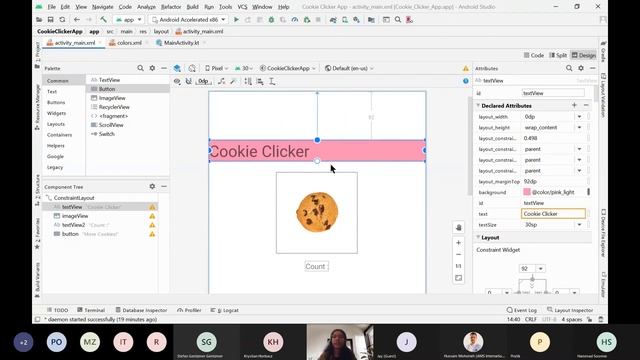Remove declared attribute with minus icon
Image resolution: width=640 pixels, height=360 pixels.
pos(586,105)
